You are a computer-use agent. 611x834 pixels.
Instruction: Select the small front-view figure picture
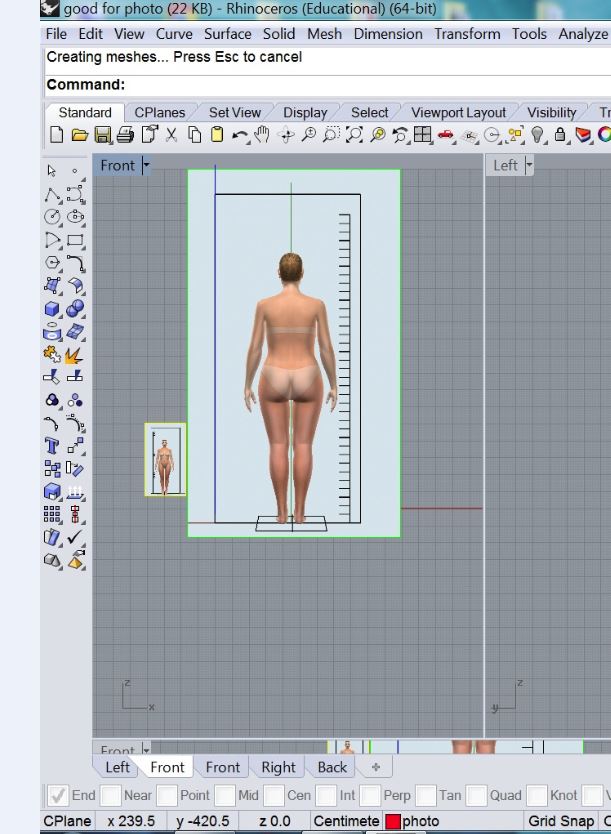(165, 460)
